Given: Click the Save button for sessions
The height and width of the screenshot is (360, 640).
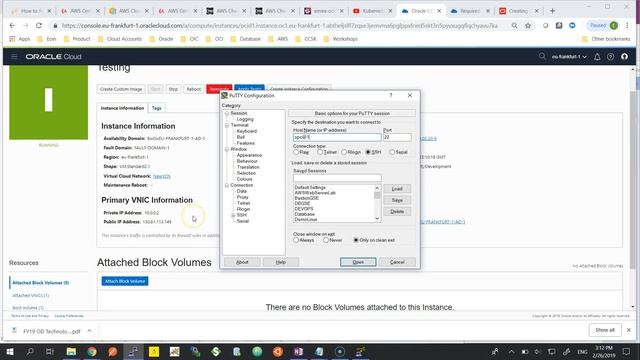Looking at the screenshot, I should click(397, 200).
